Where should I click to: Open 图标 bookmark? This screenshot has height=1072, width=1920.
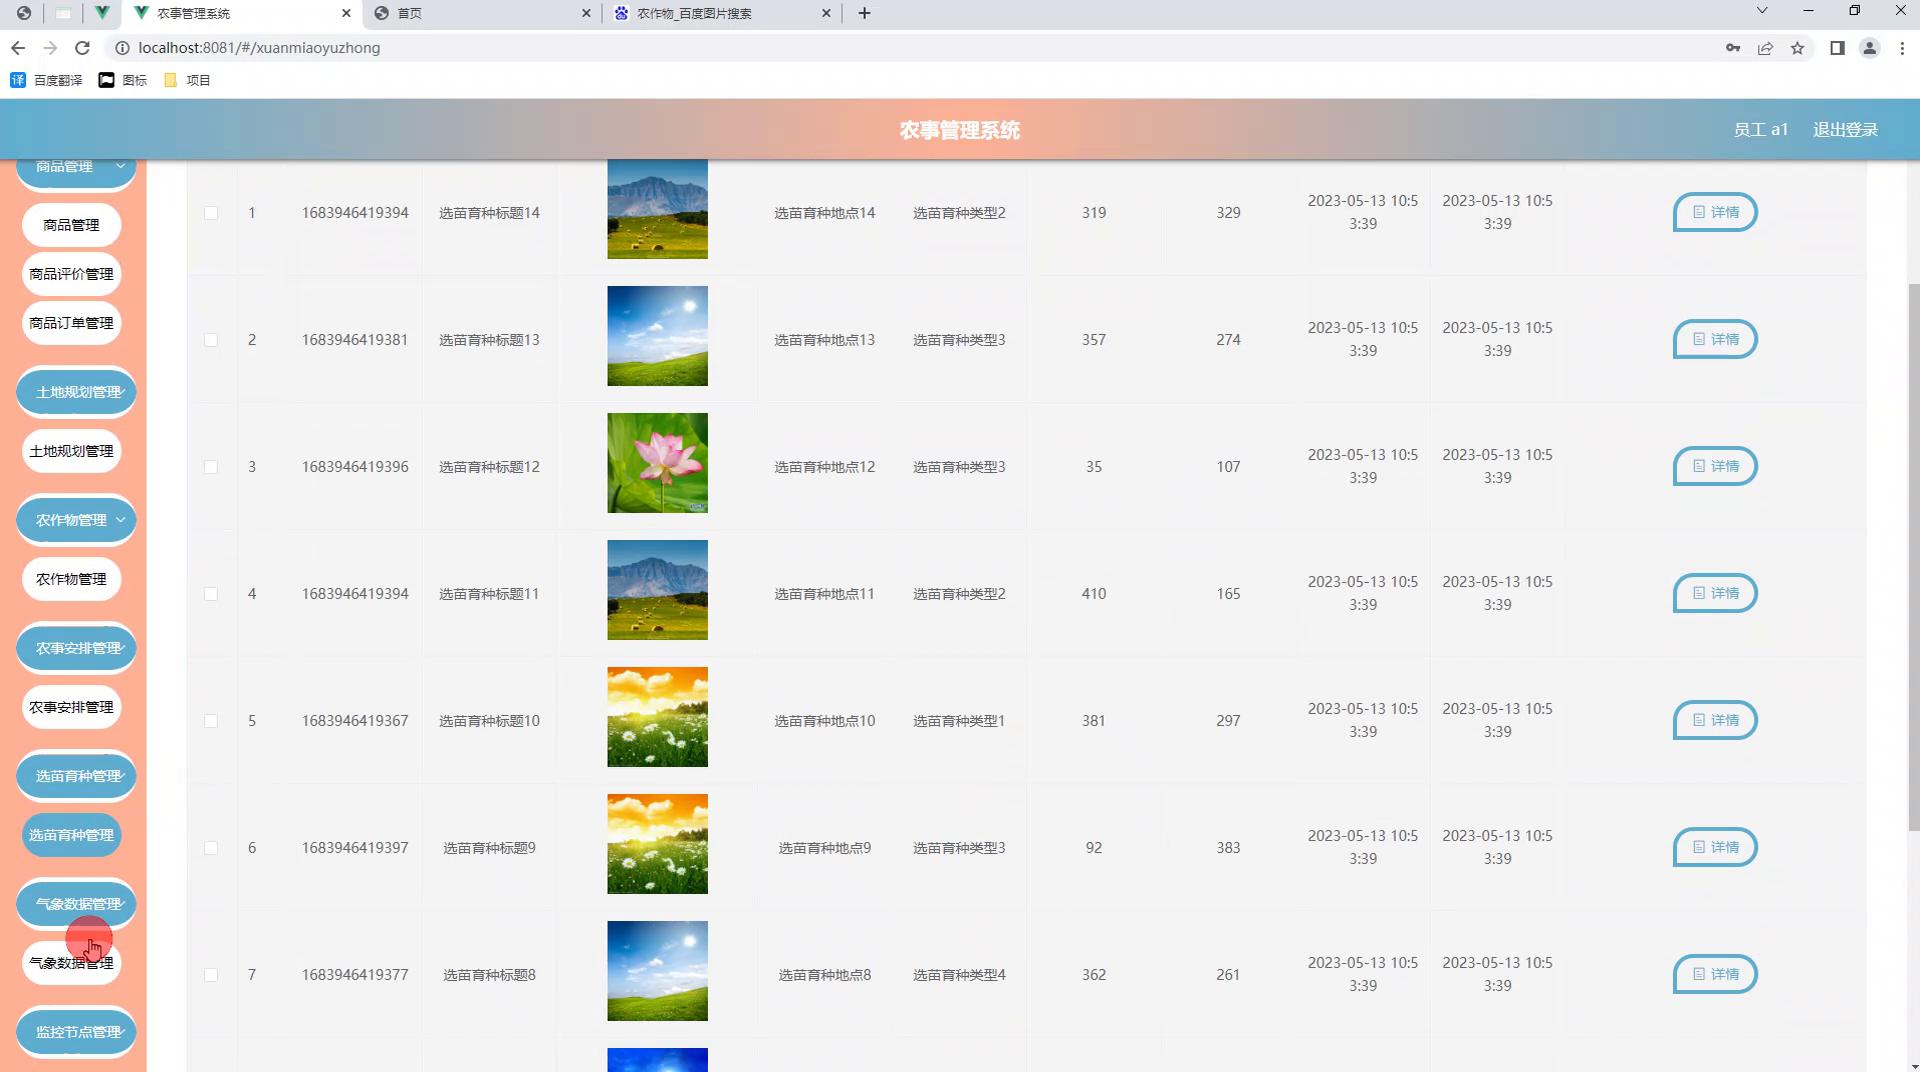tap(122, 80)
